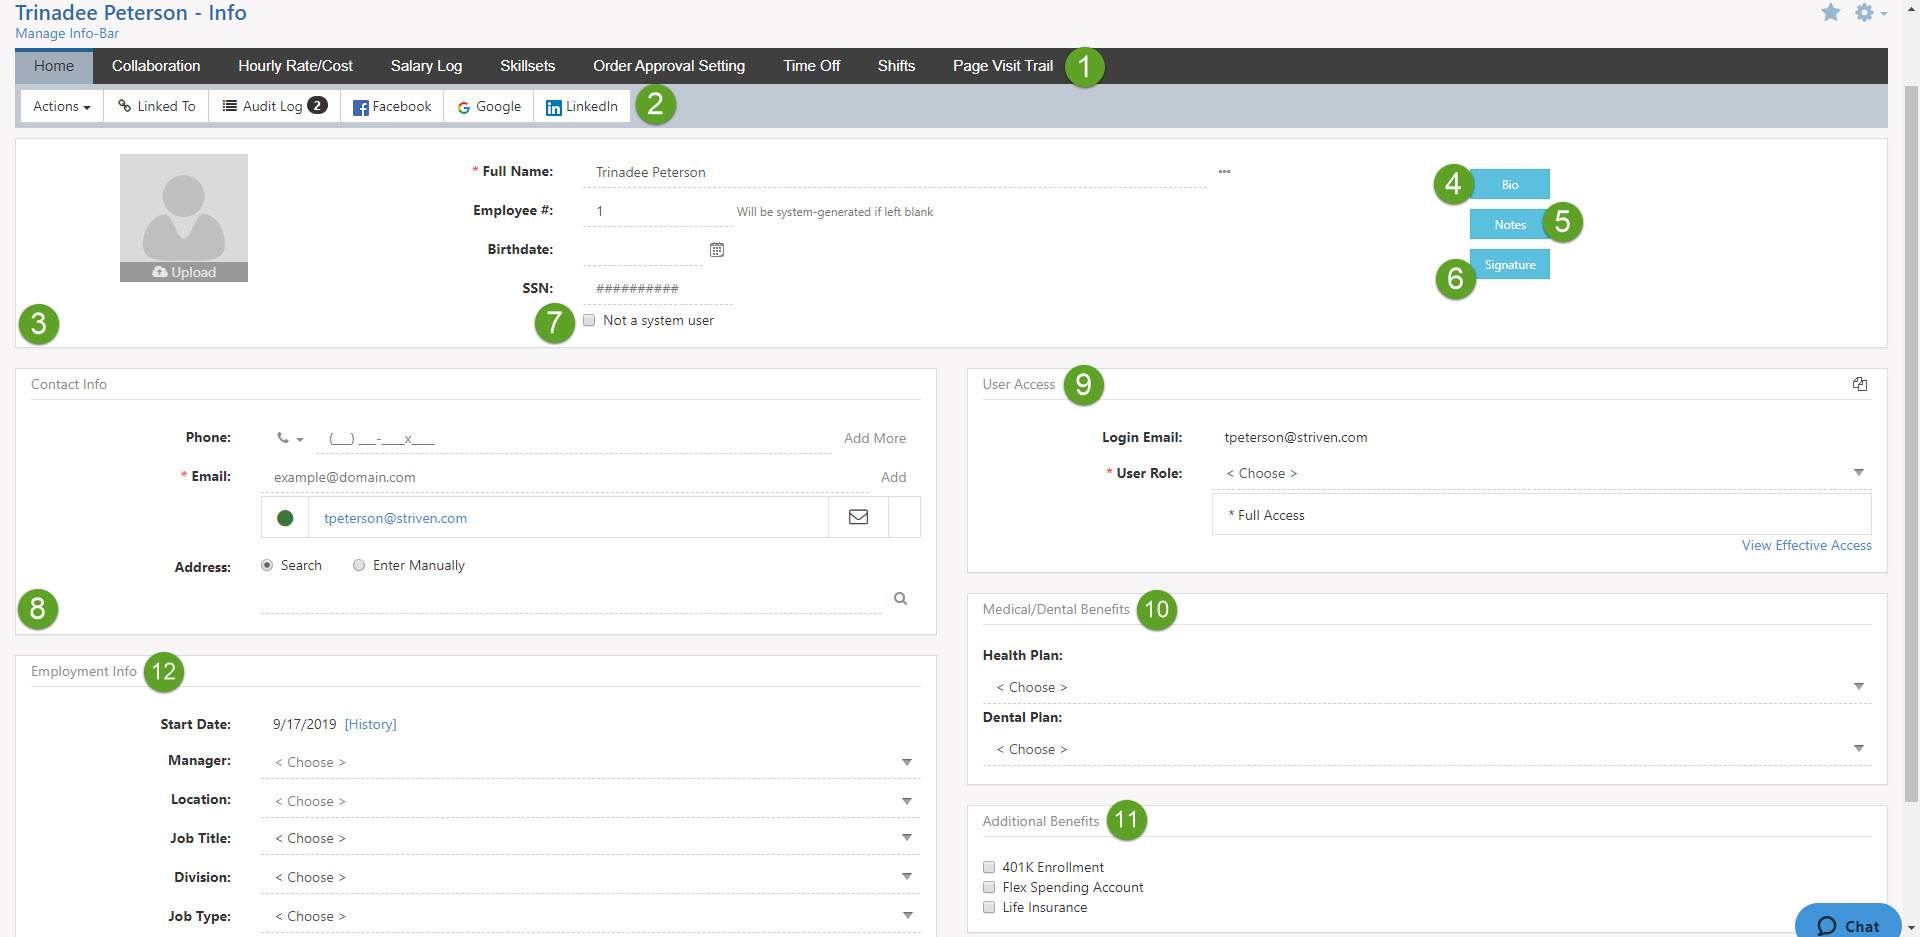Open the employee's Facebook profile icon
This screenshot has width=1920, height=937.
[360, 106]
